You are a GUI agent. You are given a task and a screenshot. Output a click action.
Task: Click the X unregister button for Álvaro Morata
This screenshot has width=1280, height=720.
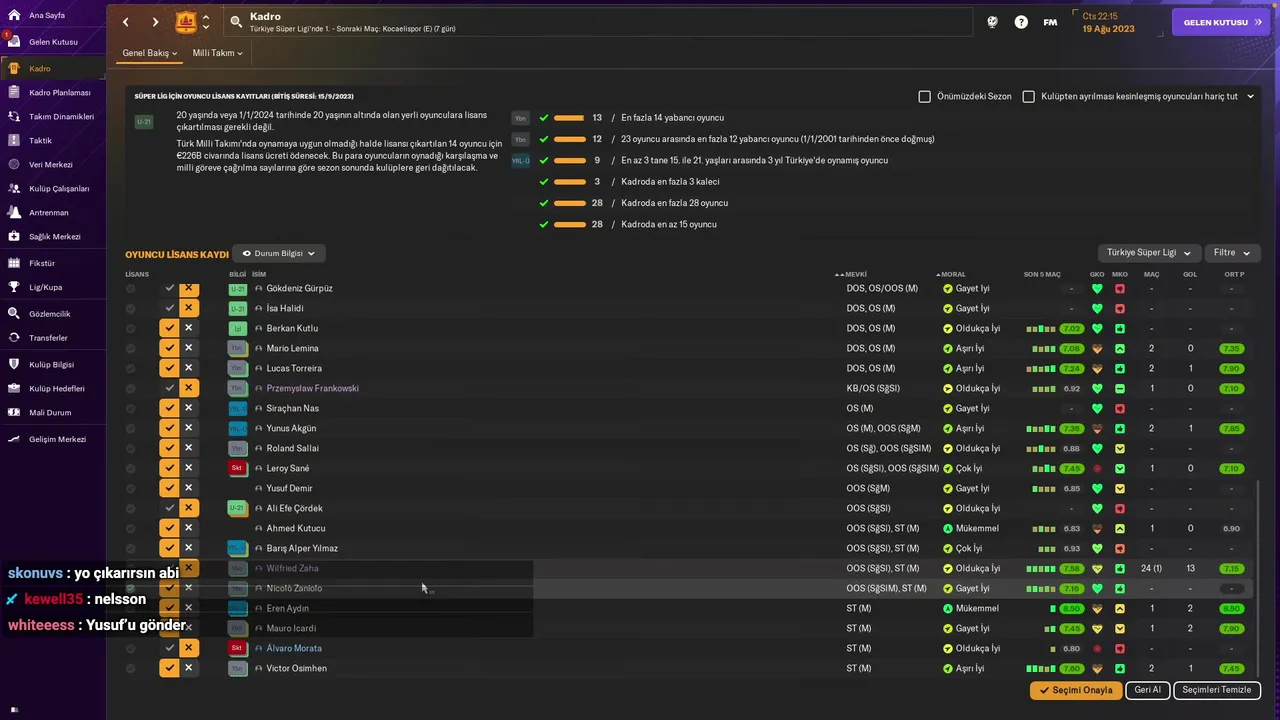pyautogui.click(x=188, y=648)
